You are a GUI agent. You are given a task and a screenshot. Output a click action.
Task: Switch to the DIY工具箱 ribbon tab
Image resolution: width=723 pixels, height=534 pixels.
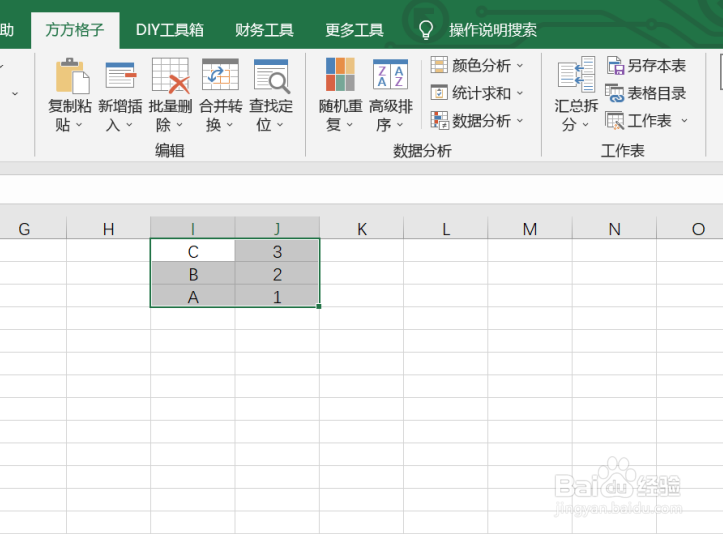pyautogui.click(x=170, y=30)
